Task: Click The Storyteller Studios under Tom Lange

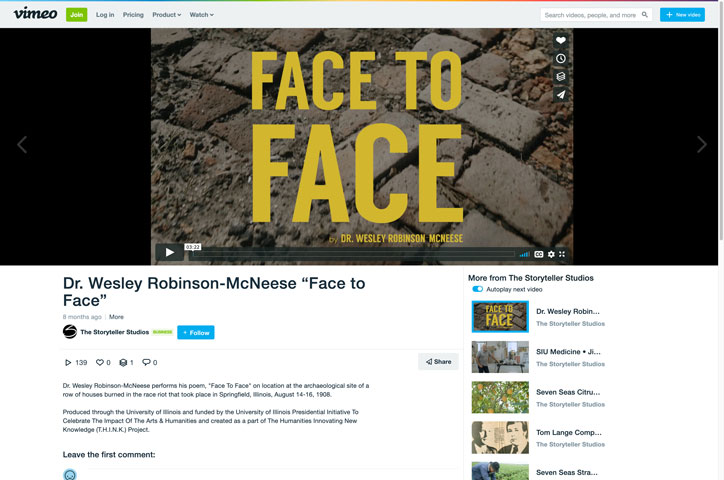Action: (570, 444)
